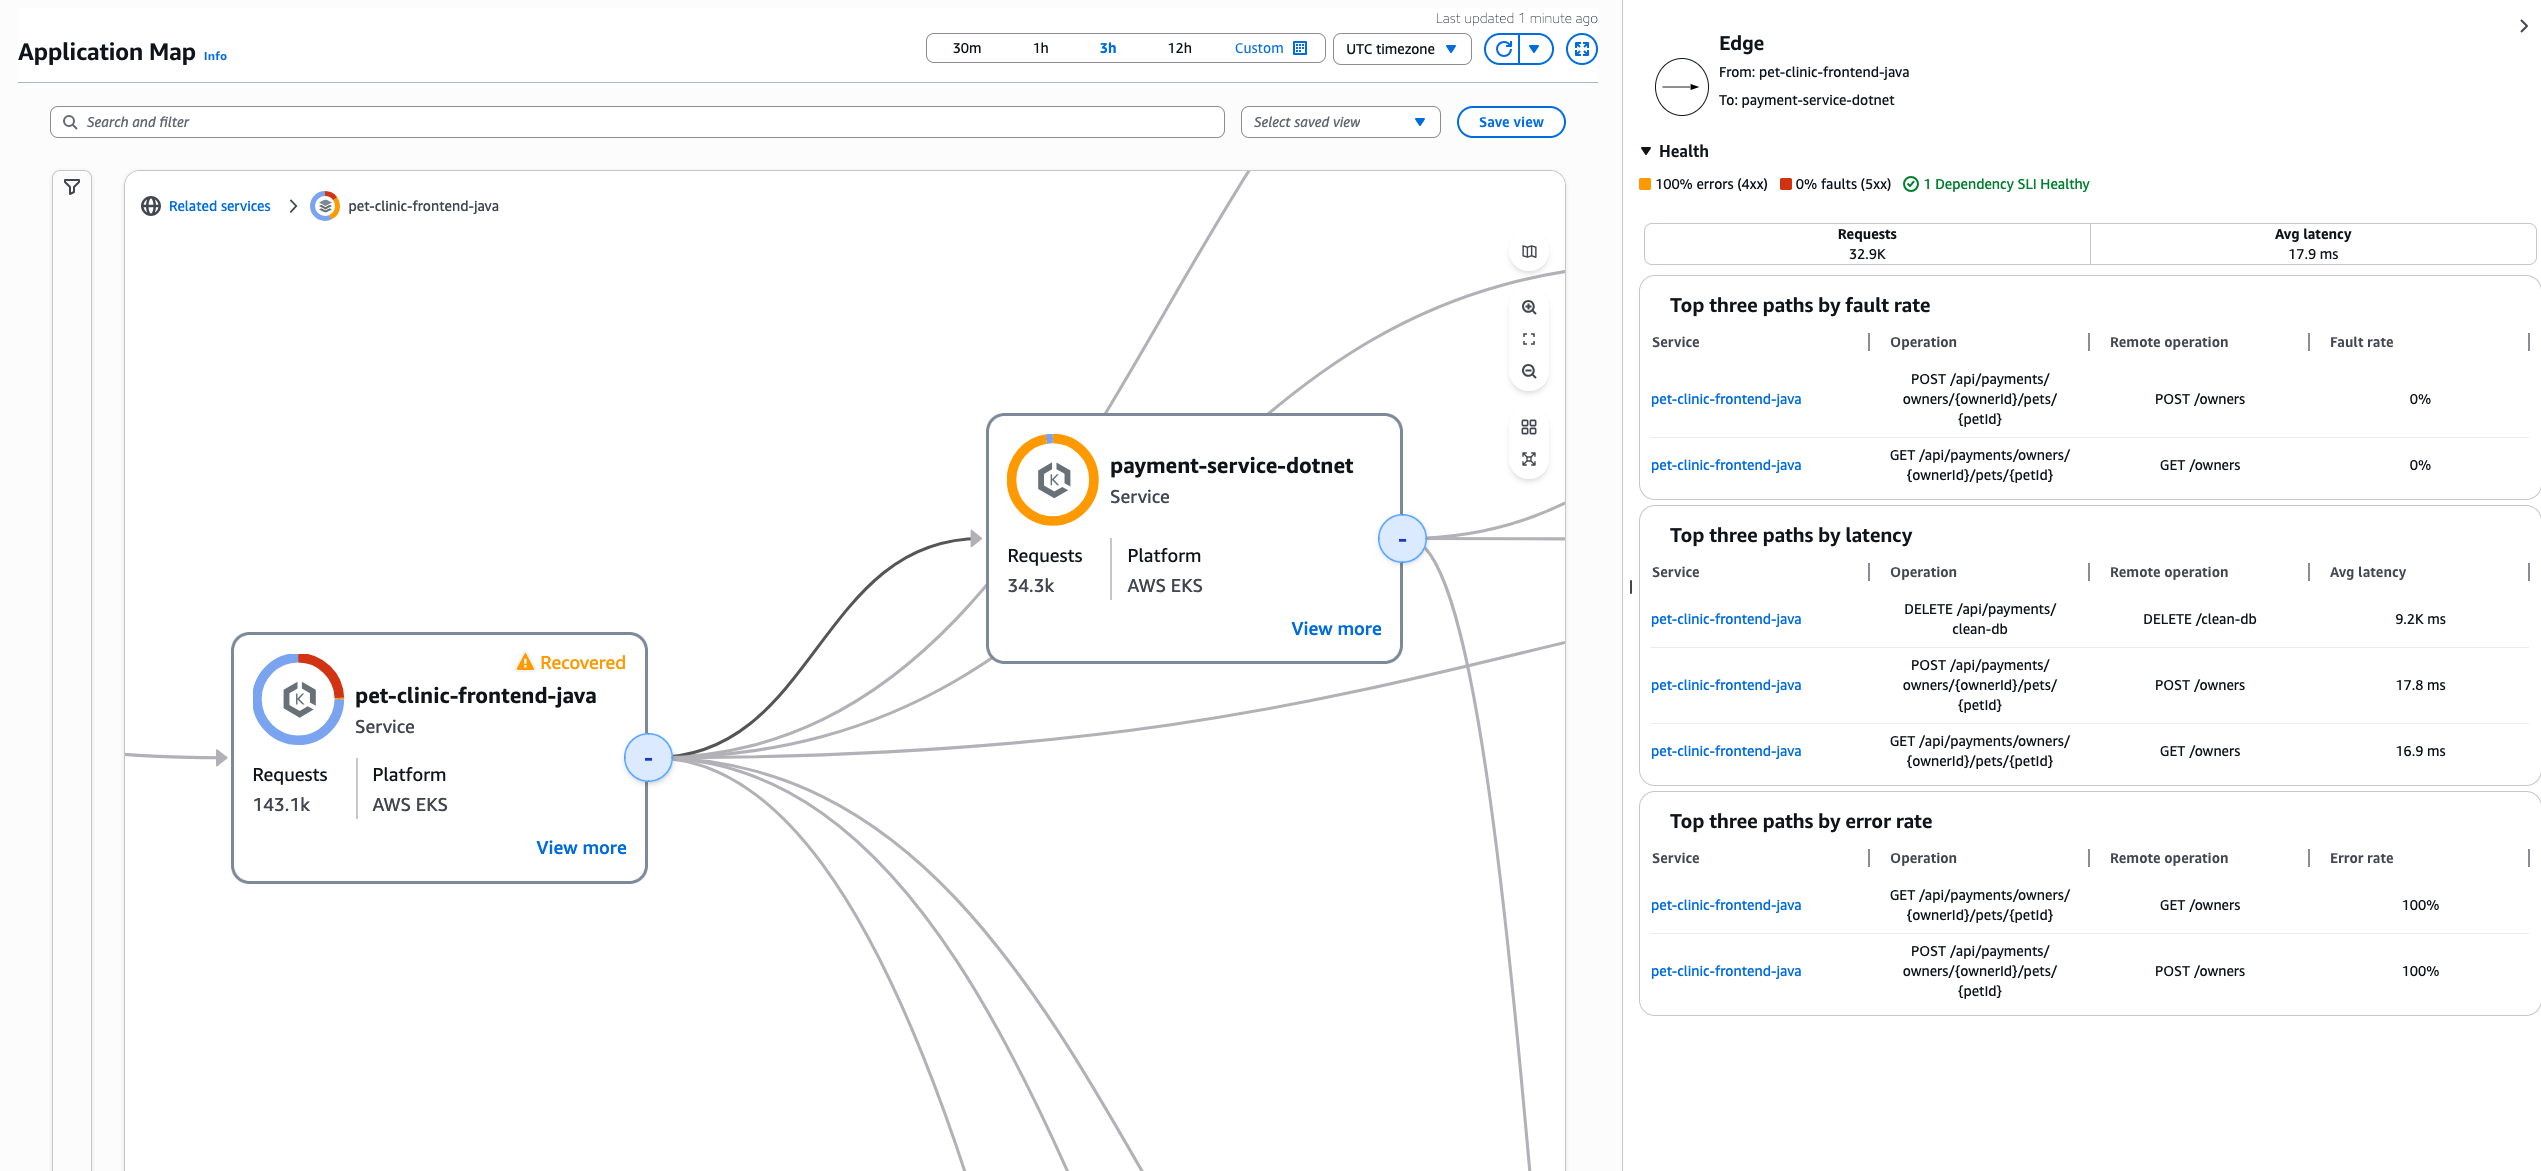Open the map legend icon

[1529, 251]
